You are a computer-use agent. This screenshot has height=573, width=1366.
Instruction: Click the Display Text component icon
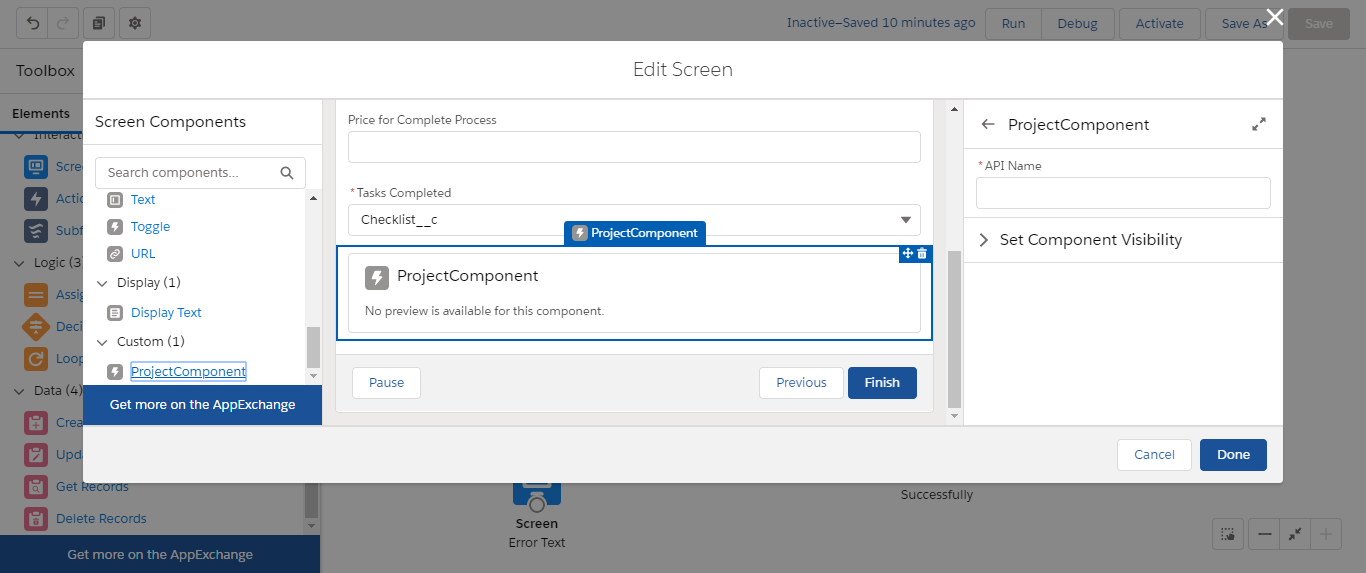(115, 313)
